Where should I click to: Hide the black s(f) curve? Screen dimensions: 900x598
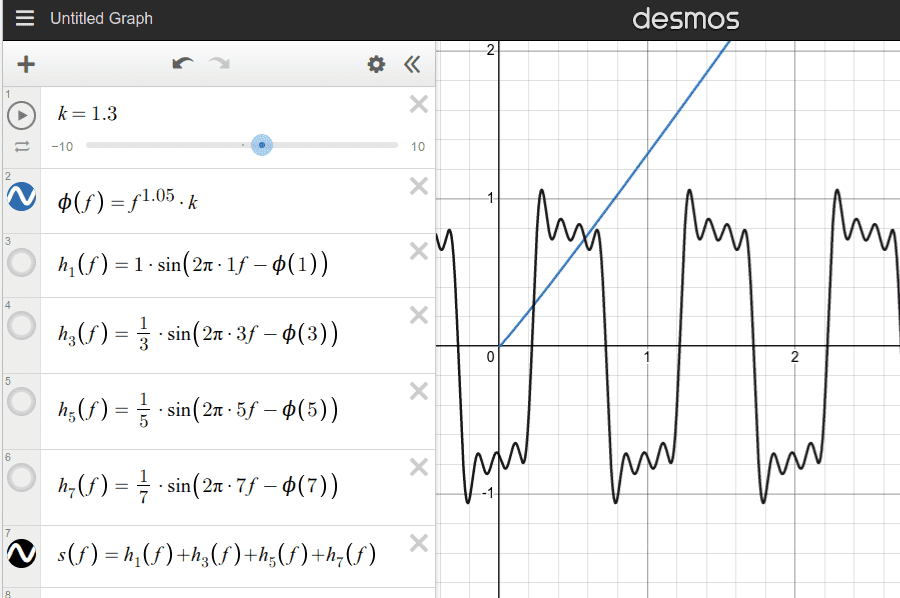tap(22, 553)
